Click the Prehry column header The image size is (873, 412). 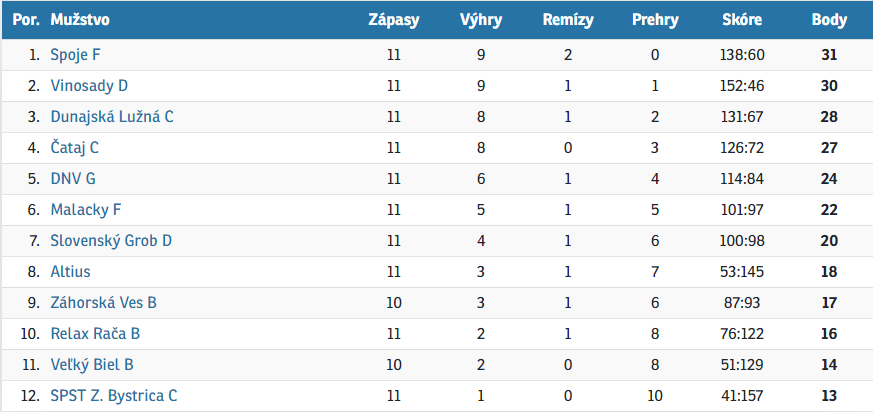[655, 21]
